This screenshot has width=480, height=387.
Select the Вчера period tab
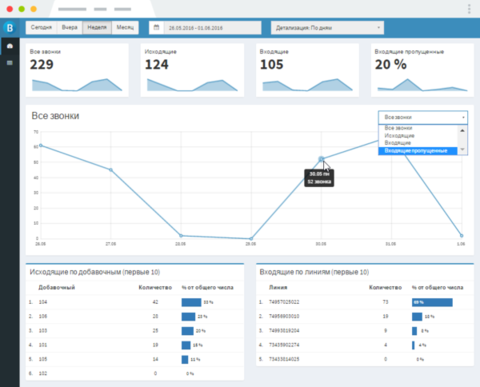pyautogui.click(x=70, y=27)
